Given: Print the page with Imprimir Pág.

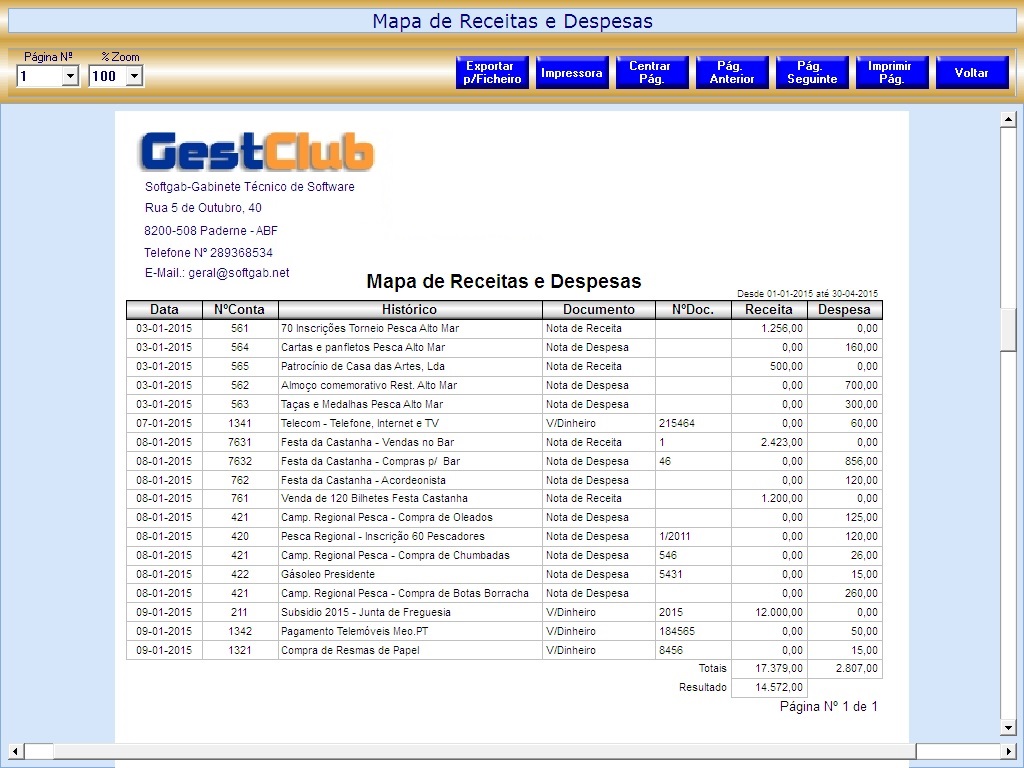Looking at the screenshot, I should tap(892, 73).
